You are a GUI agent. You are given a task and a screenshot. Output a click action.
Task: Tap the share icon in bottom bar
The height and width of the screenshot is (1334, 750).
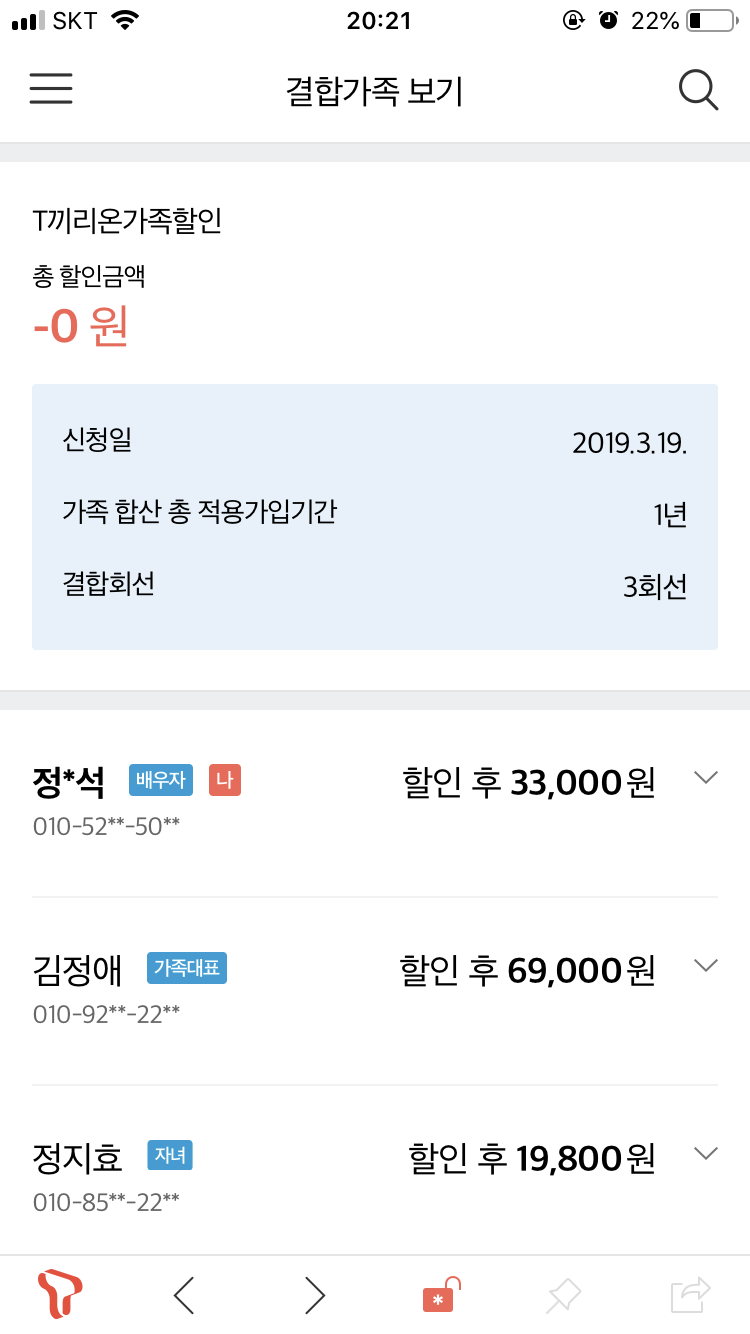point(690,1295)
